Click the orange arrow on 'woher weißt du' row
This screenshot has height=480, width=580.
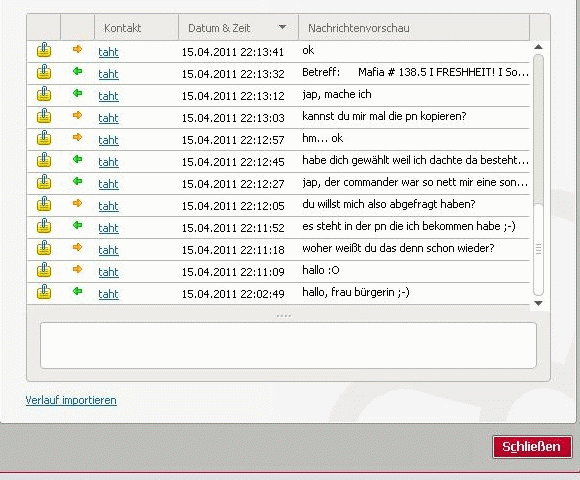tap(77, 247)
